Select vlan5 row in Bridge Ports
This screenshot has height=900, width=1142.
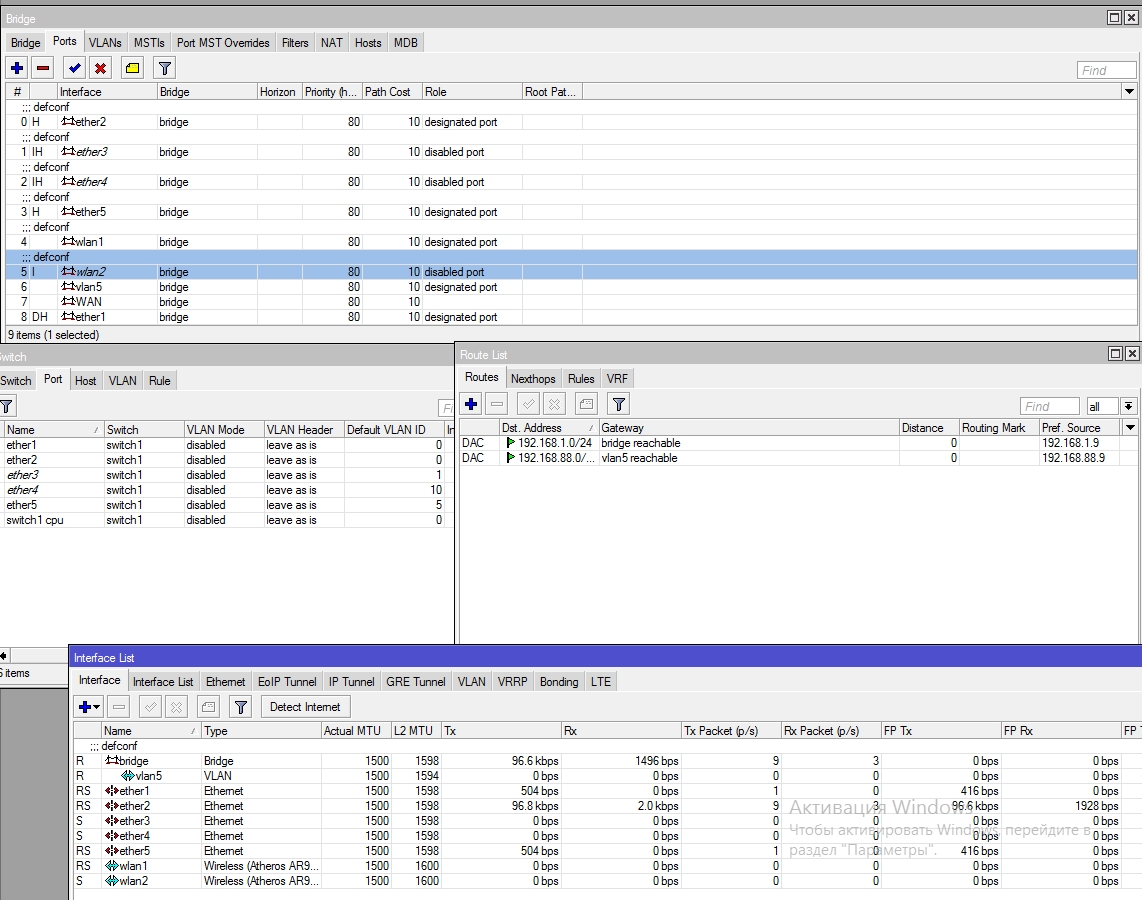point(571,287)
